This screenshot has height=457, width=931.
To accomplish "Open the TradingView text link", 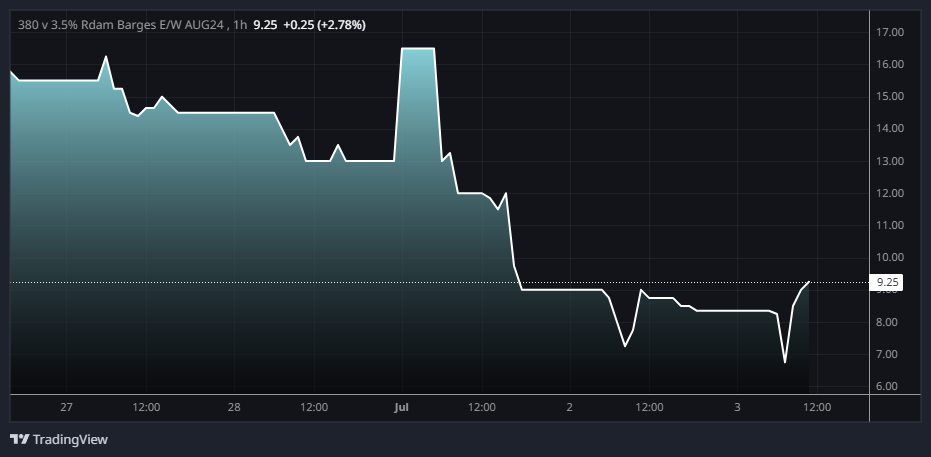I will point(70,439).
